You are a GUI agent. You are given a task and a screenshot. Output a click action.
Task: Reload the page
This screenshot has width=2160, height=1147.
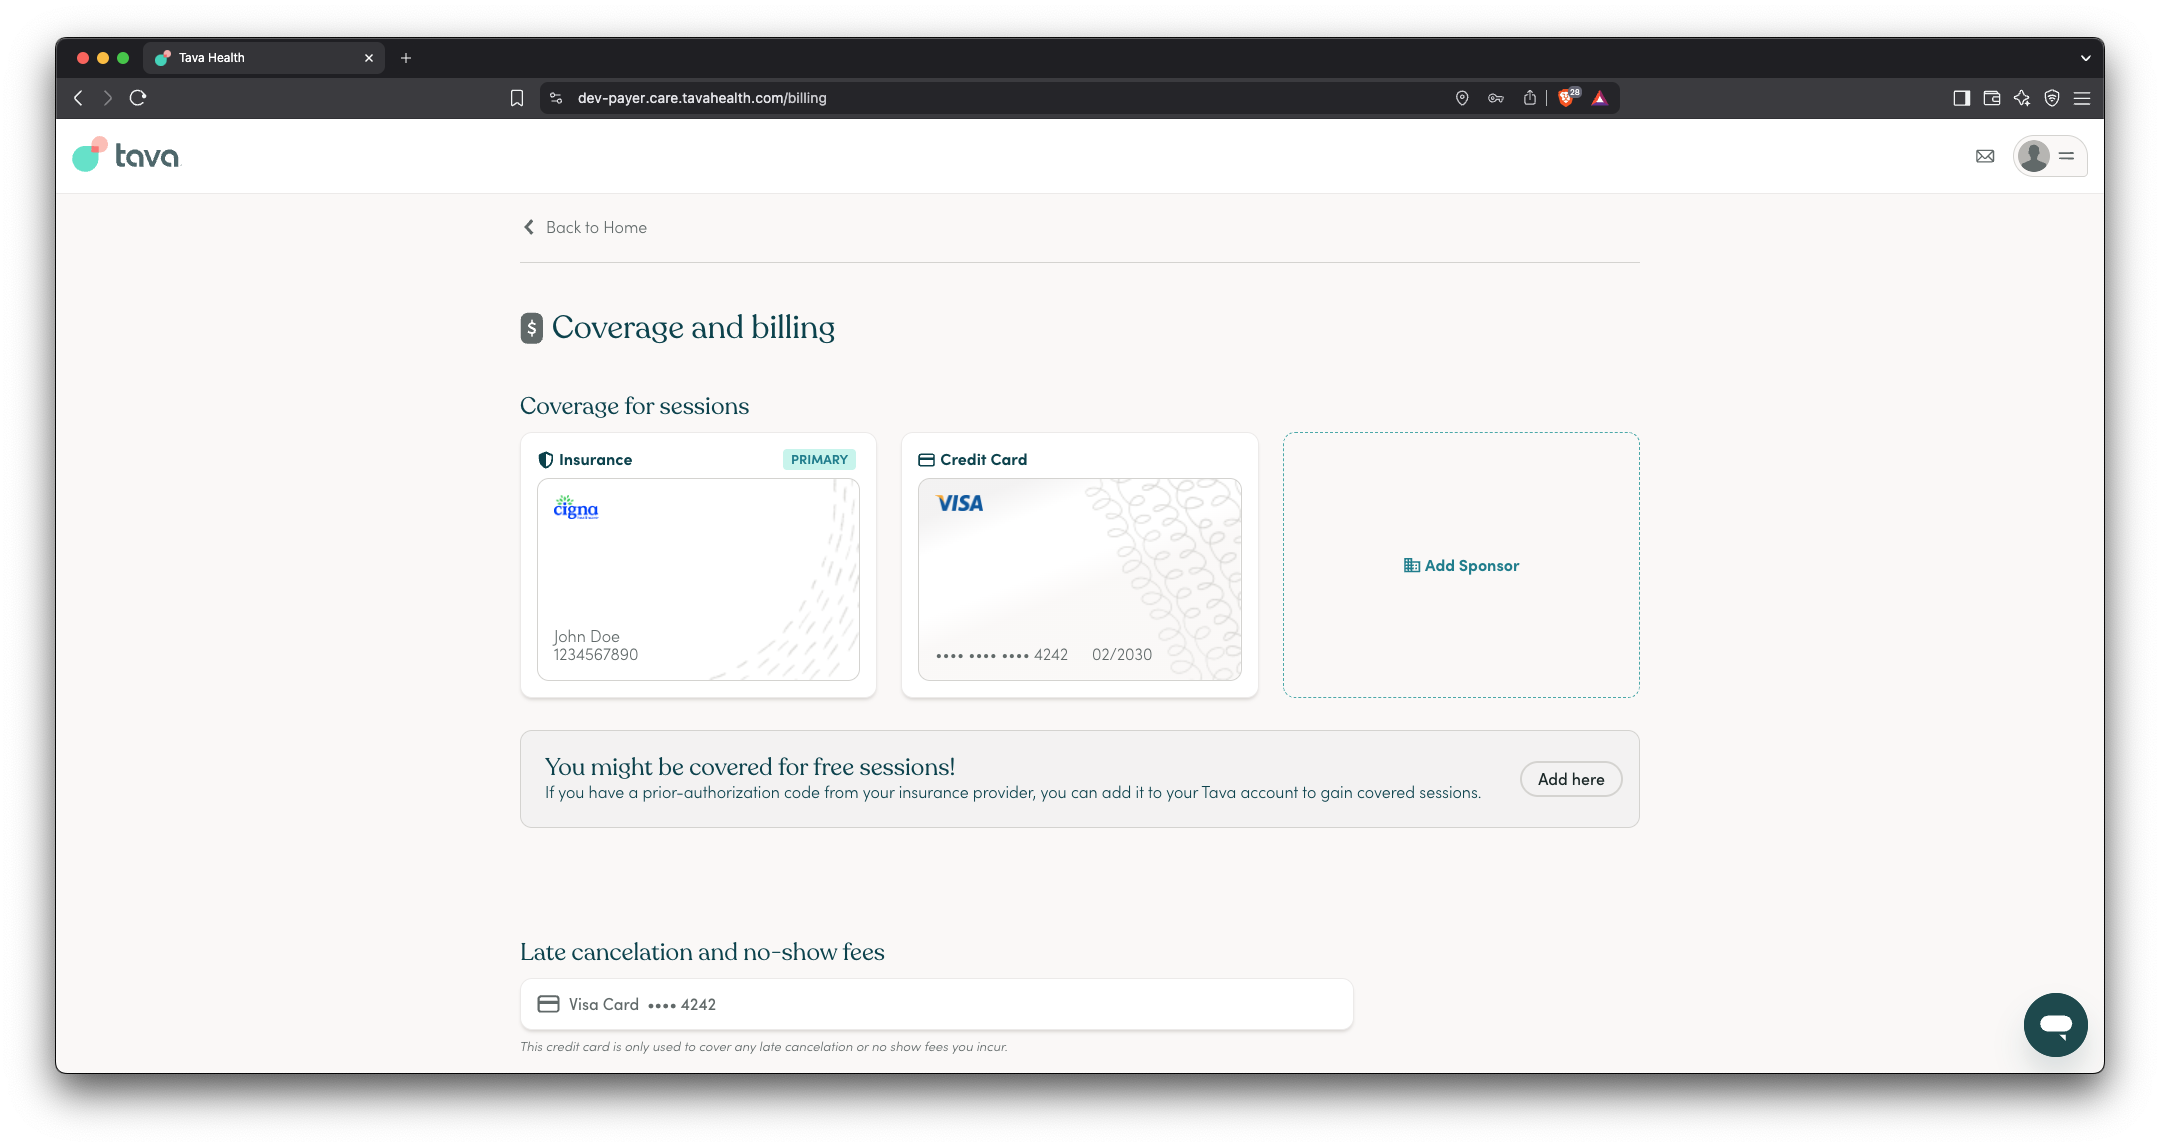click(138, 98)
